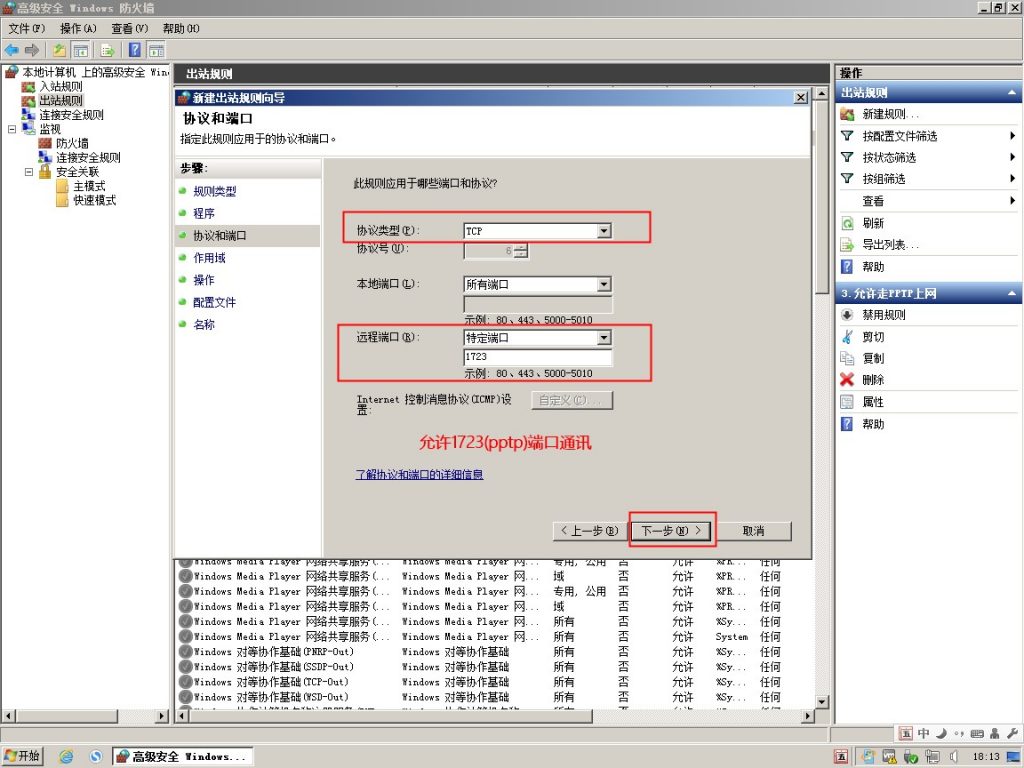This screenshot has width=1024, height=768.
Task: Open Internet Explorer from the taskbar
Action: [x=66, y=756]
